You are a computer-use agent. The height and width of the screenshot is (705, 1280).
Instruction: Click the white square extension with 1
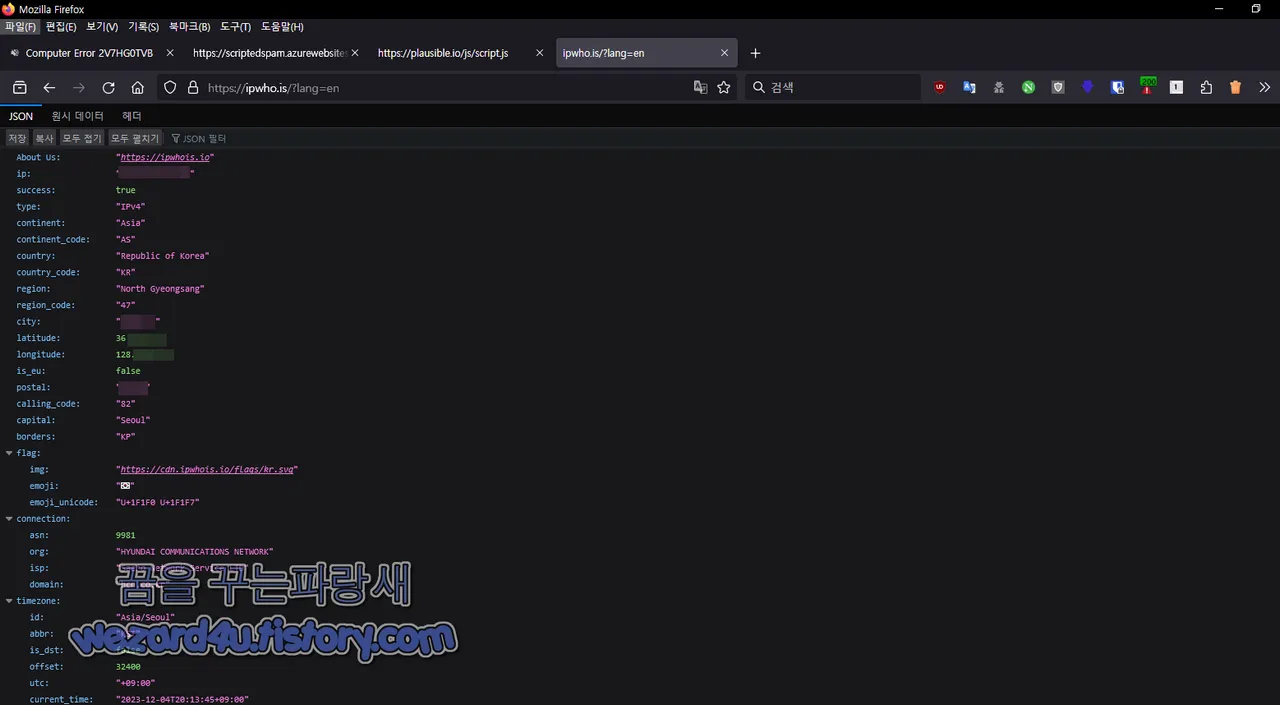coord(1176,88)
